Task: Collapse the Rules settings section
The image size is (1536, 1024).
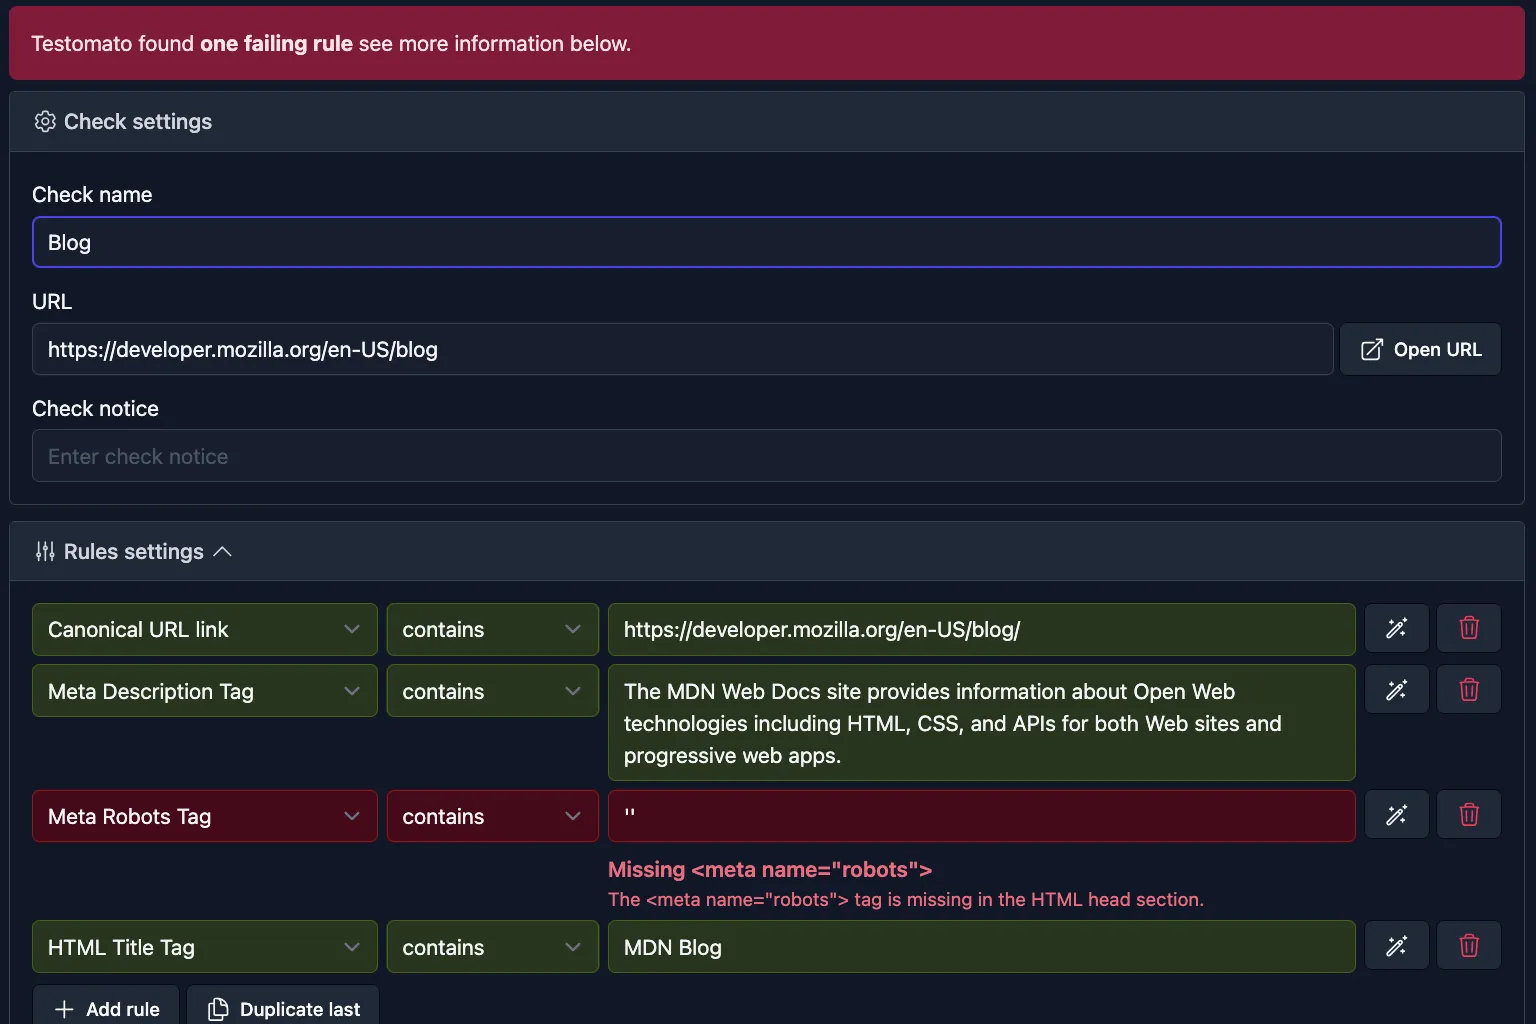Action: click(223, 551)
